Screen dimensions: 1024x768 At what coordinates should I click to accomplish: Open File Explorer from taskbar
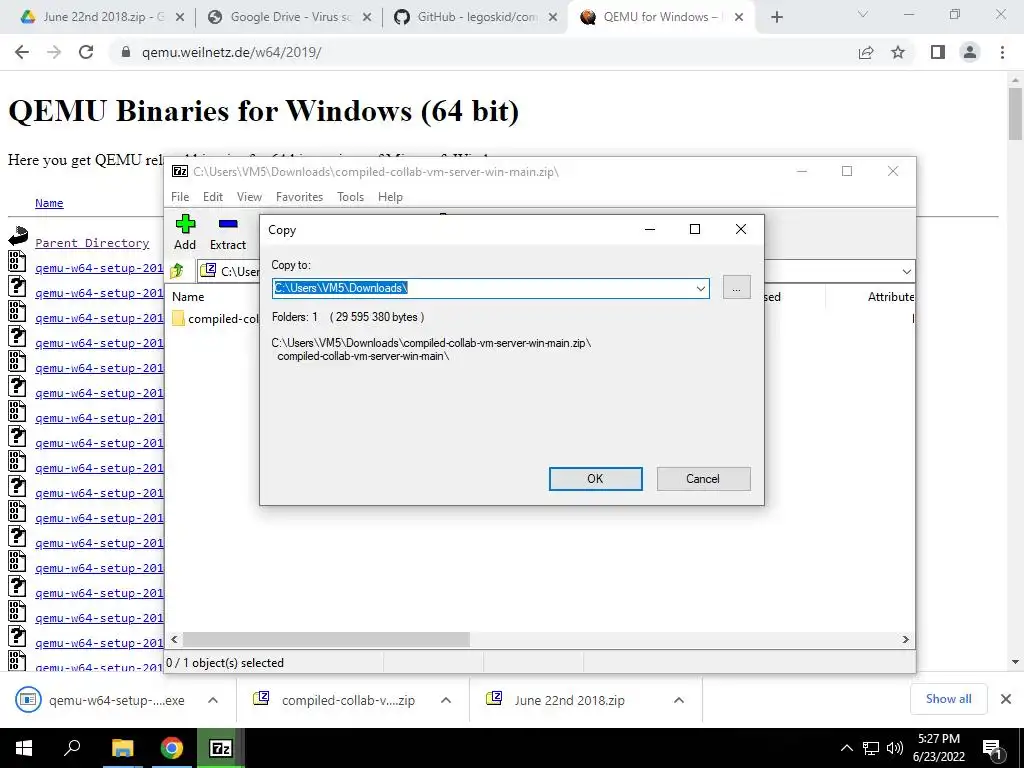click(x=122, y=748)
